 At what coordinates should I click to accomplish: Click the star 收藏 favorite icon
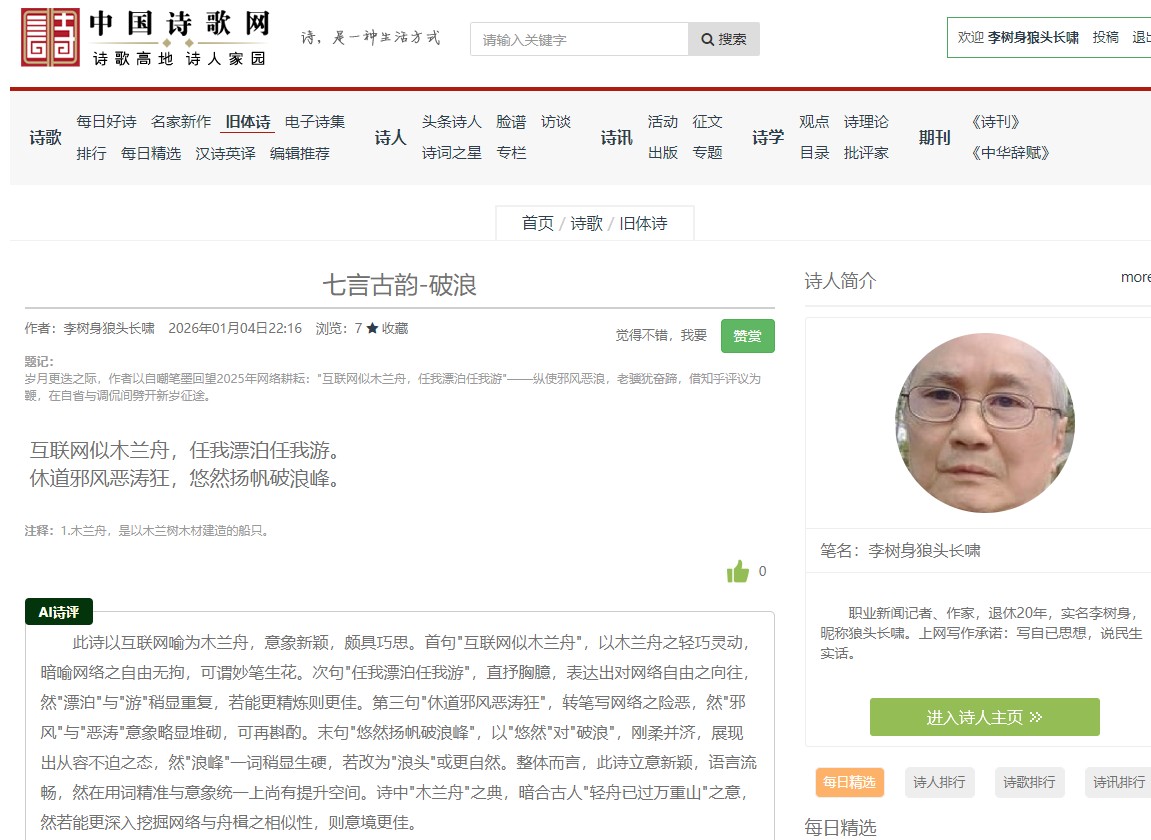372,328
